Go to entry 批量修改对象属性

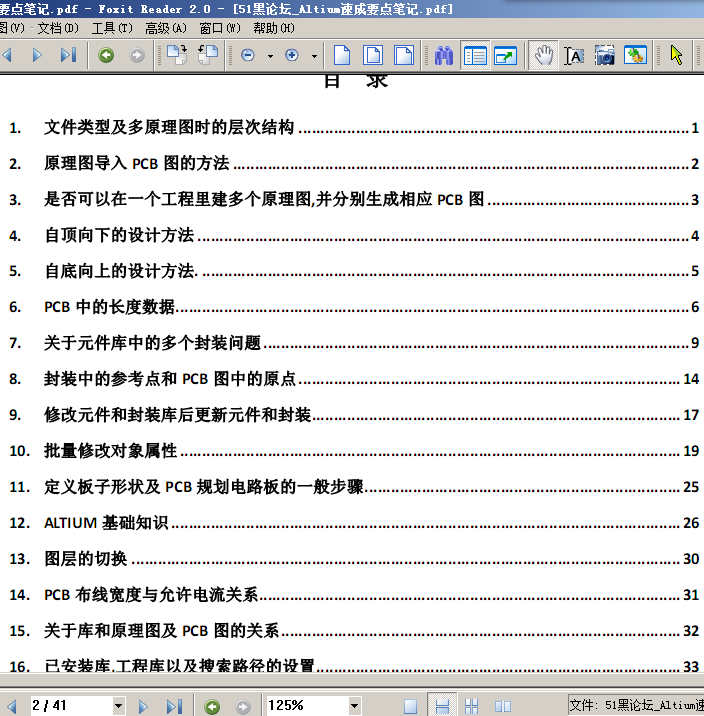[x=110, y=451]
